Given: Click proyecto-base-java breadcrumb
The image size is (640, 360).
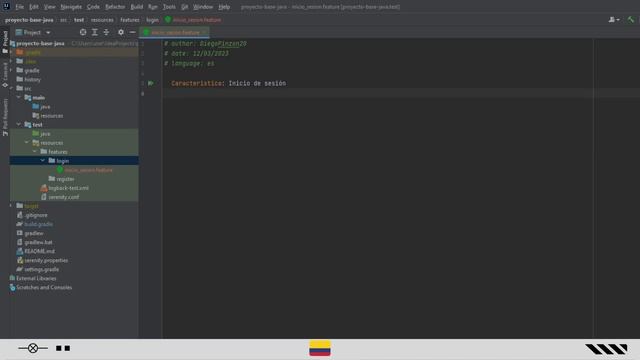Looking at the screenshot, I should pos(29,20).
